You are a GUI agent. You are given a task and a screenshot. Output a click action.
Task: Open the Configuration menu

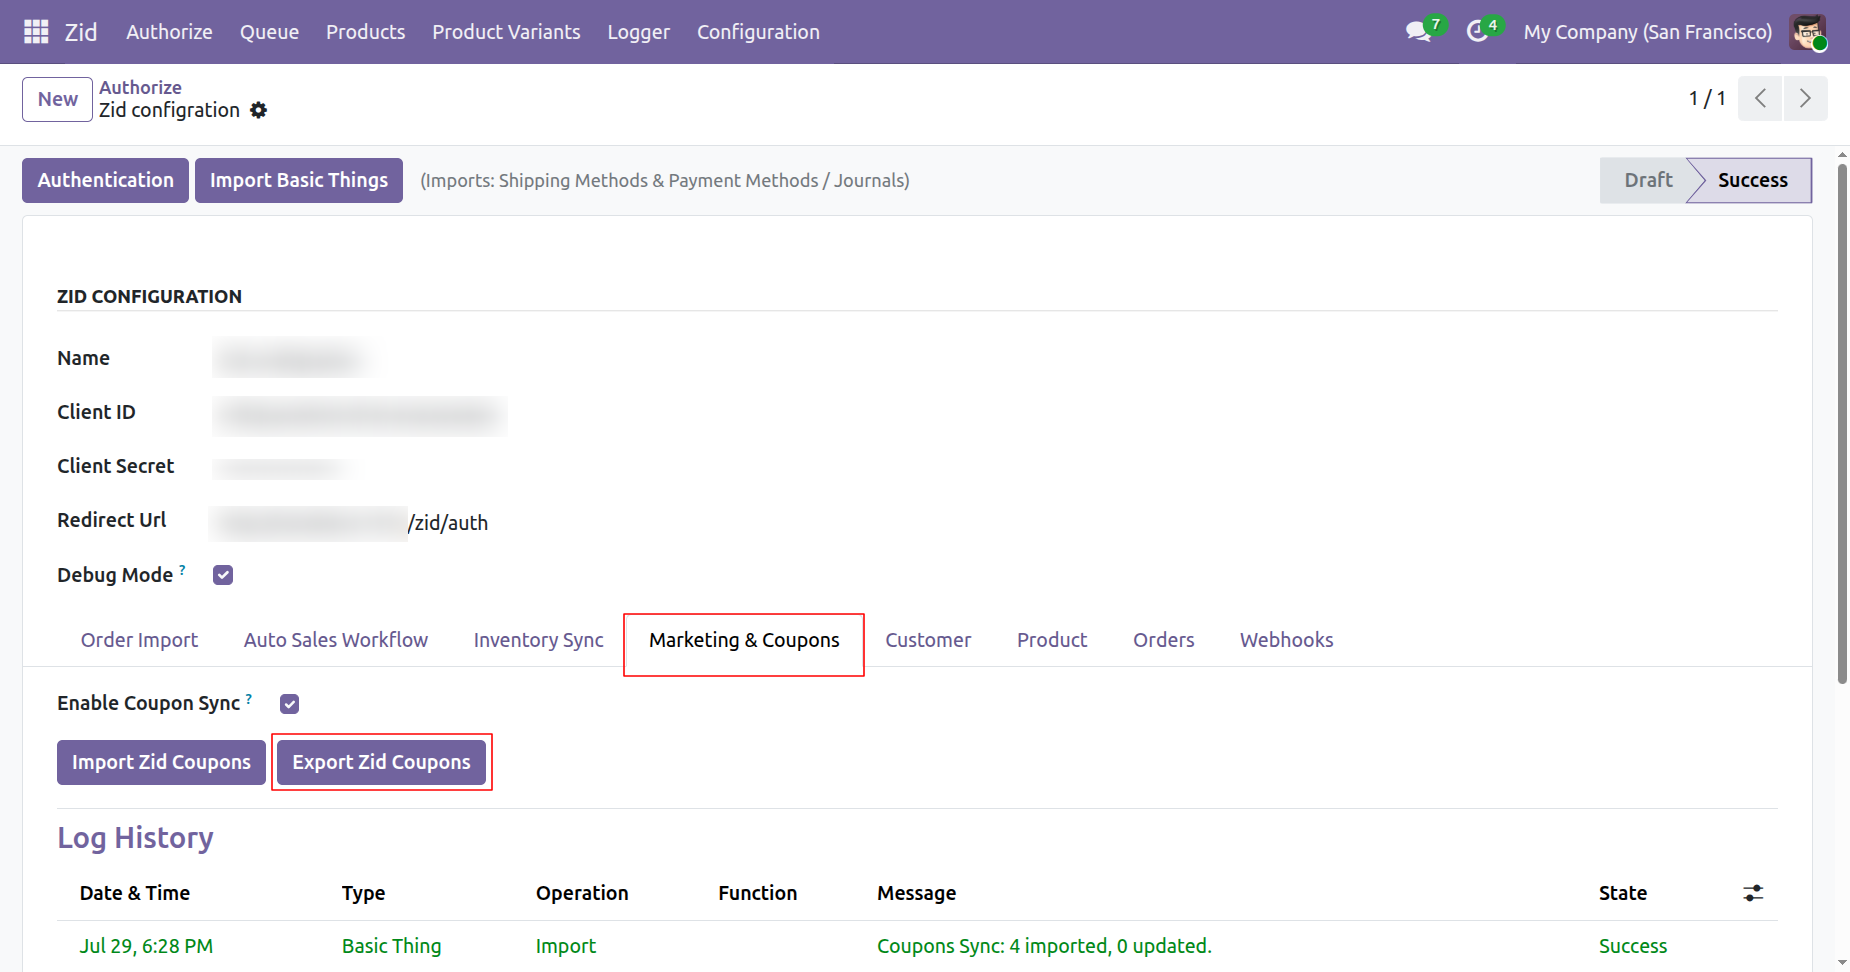[x=758, y=32]
